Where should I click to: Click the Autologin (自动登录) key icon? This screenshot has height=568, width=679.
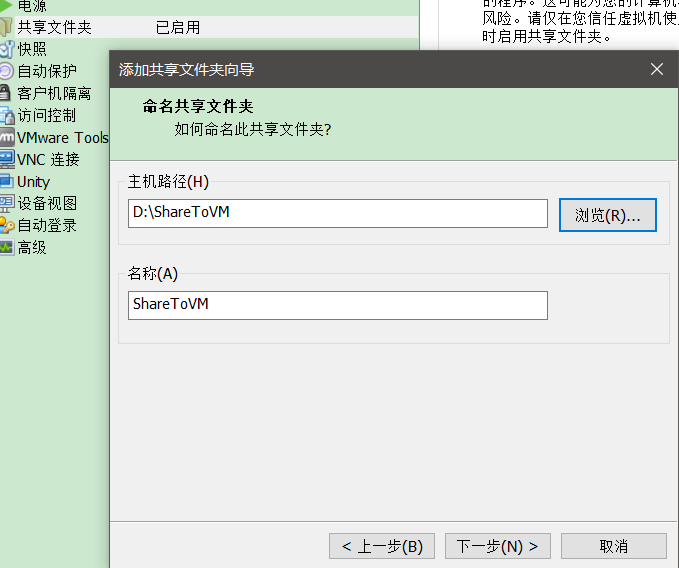(x=7, y=226)
